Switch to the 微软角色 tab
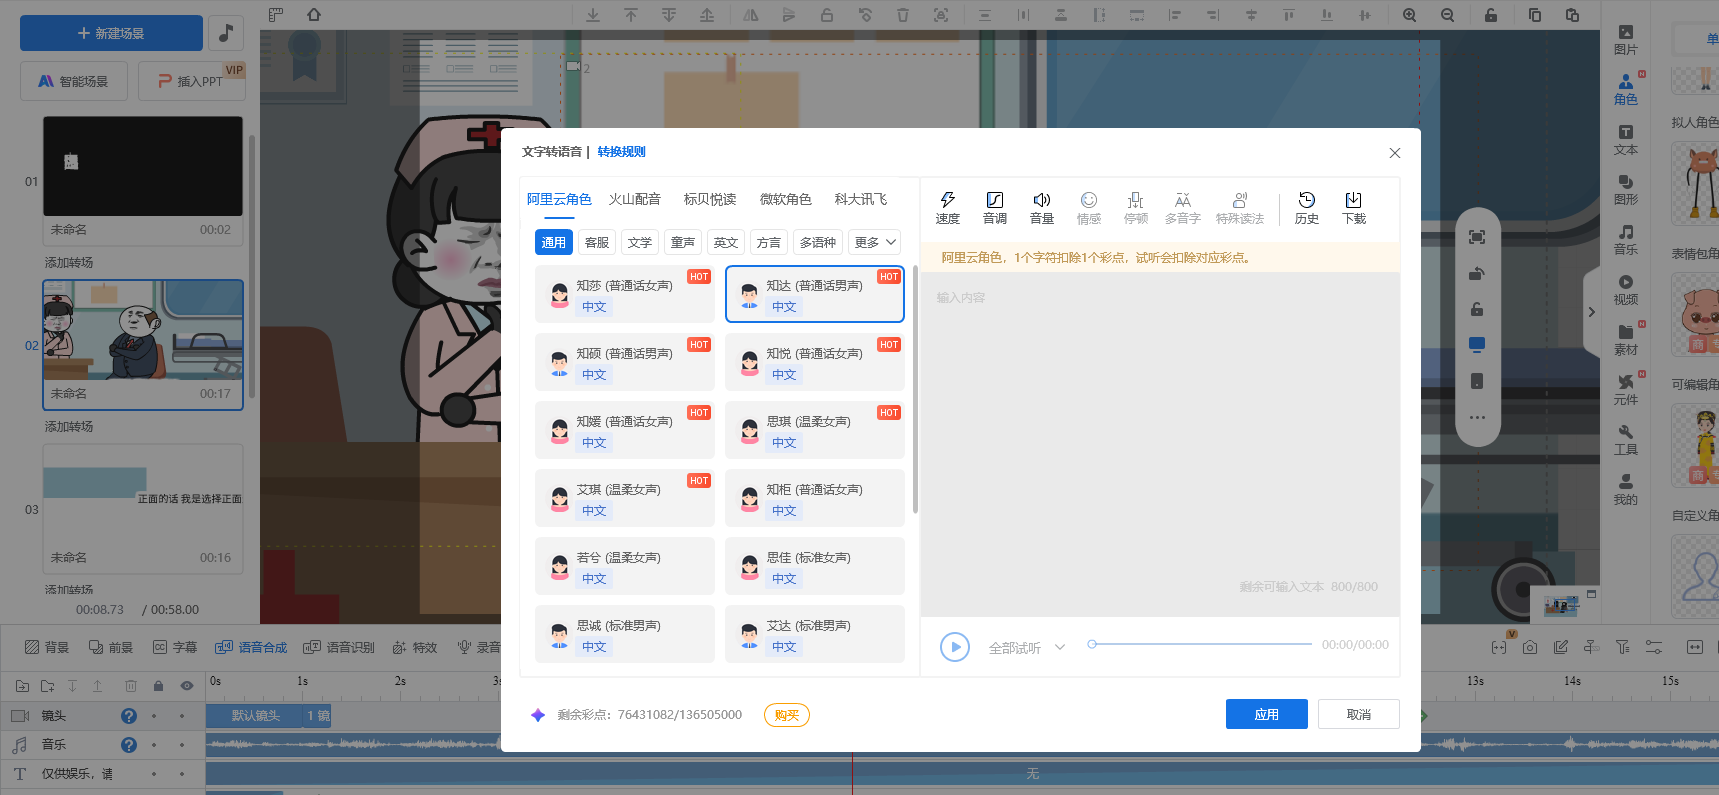1719x795 pixels. point(785,199)
